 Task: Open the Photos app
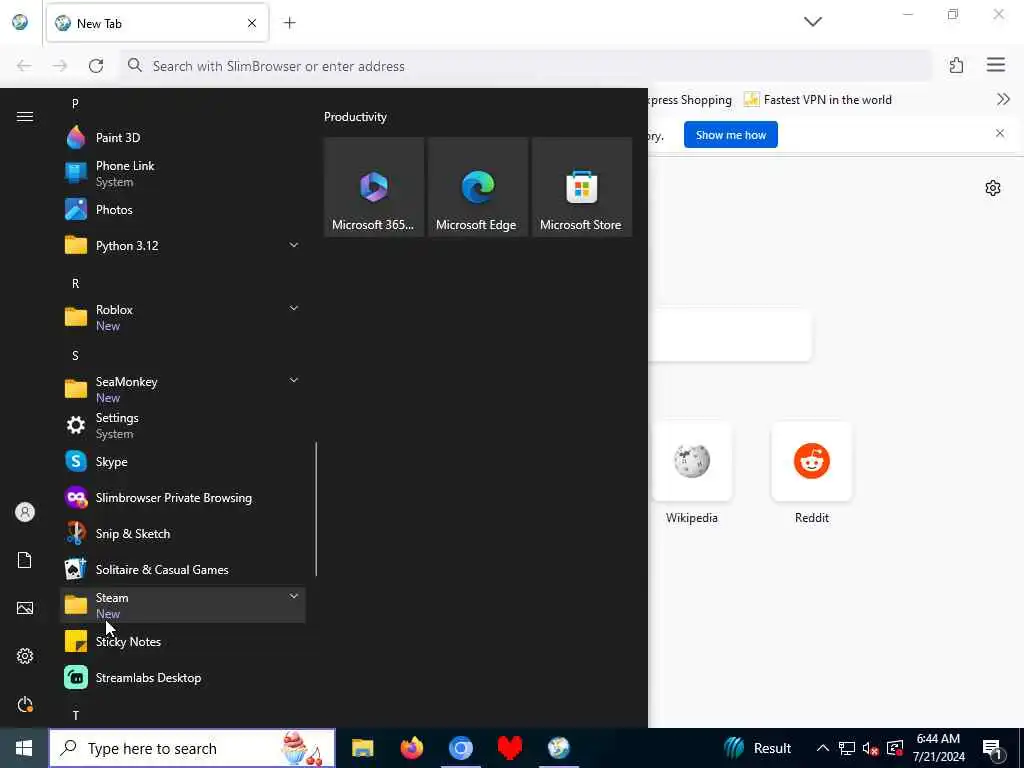click(183, 210)
